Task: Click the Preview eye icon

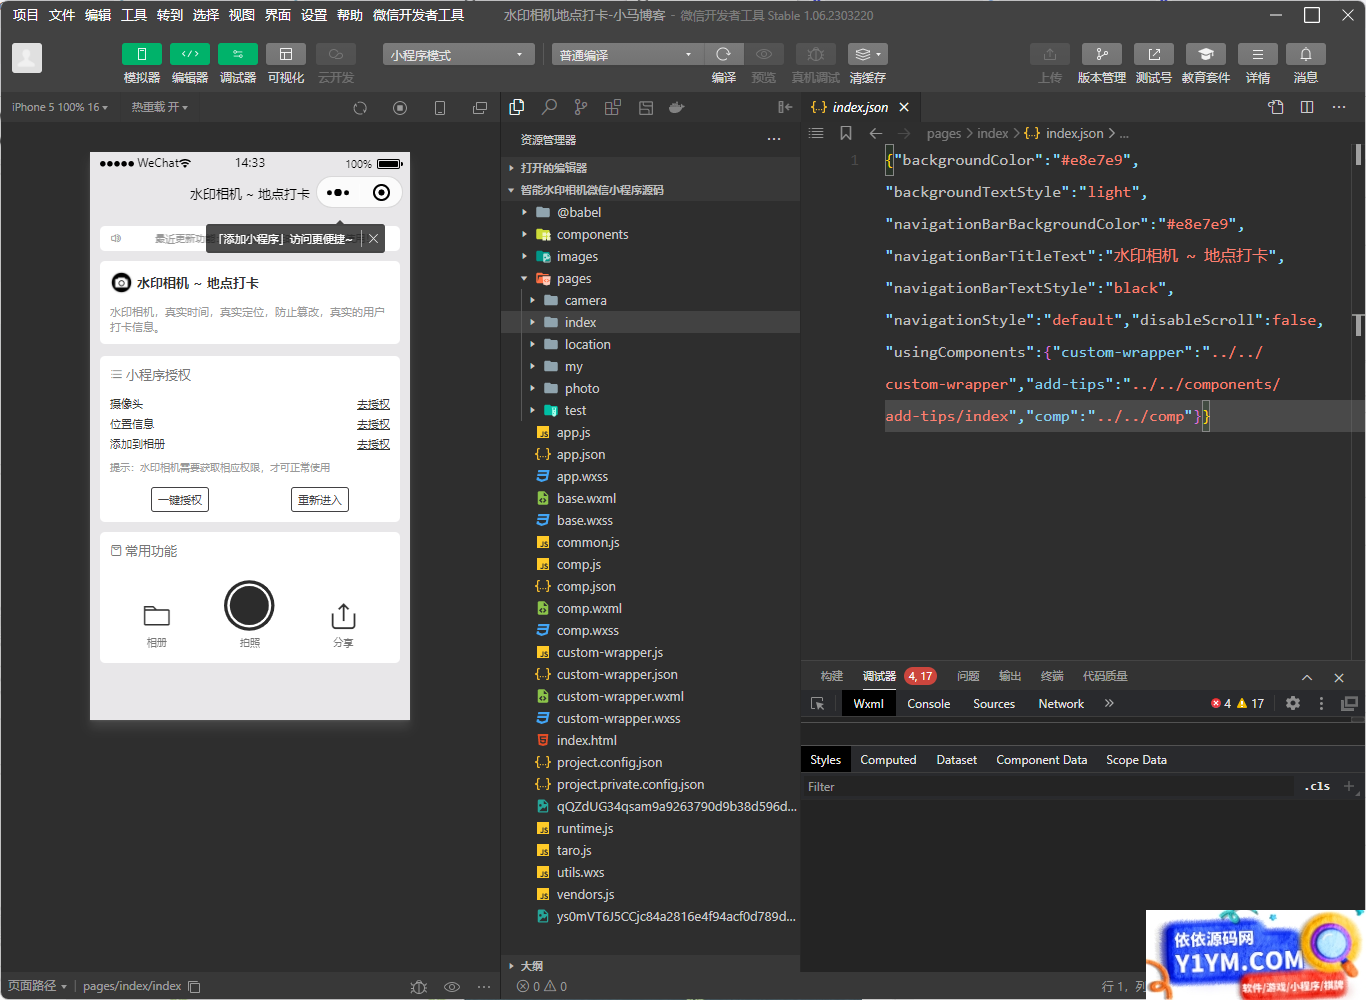Action: click(x=764, y=54)
